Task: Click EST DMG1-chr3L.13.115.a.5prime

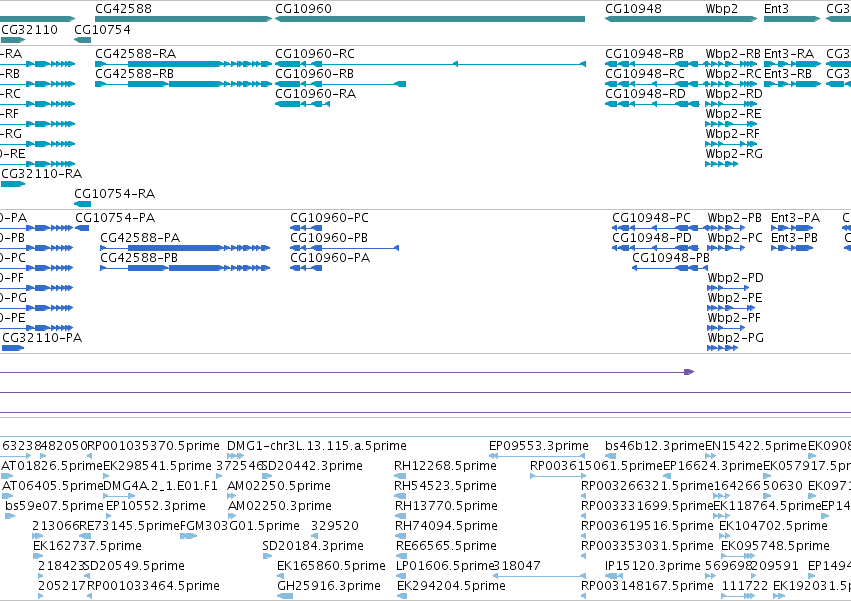Action: pyautogui.click(x=317, y=446)
